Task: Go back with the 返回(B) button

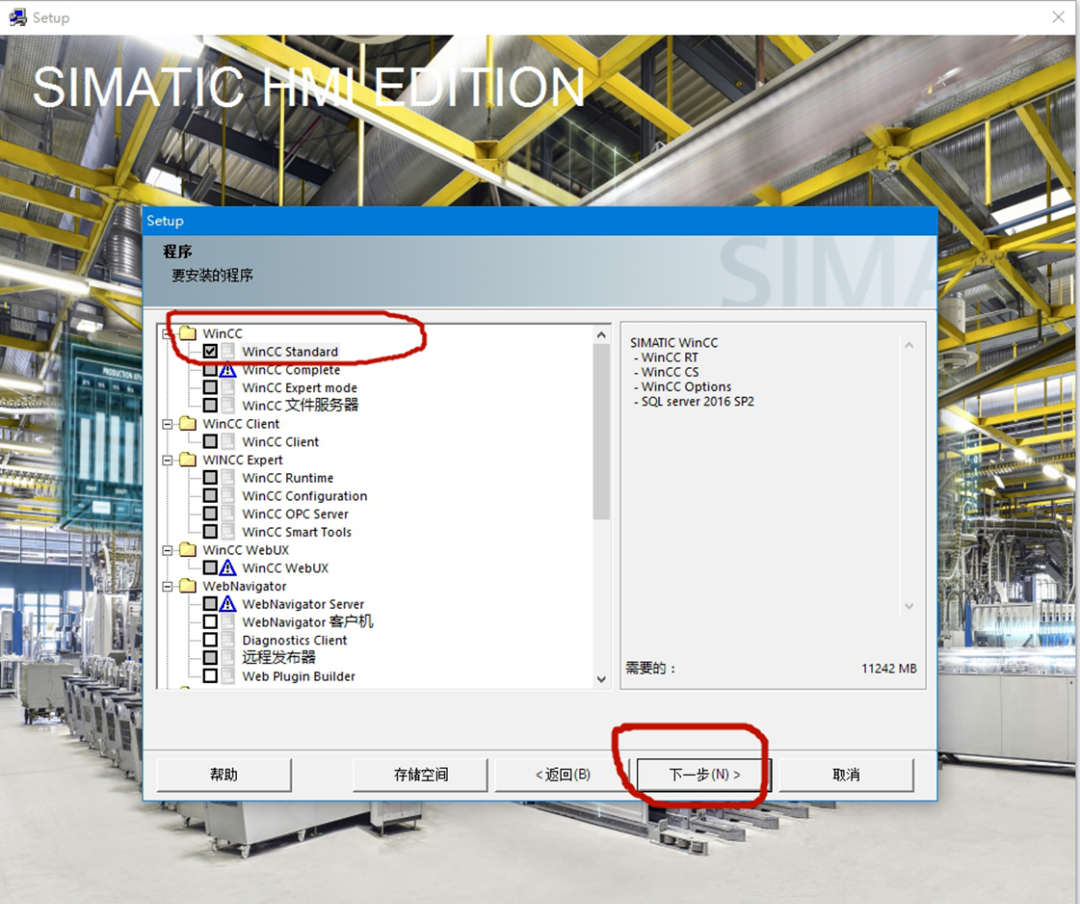Action: click(562, 774)
